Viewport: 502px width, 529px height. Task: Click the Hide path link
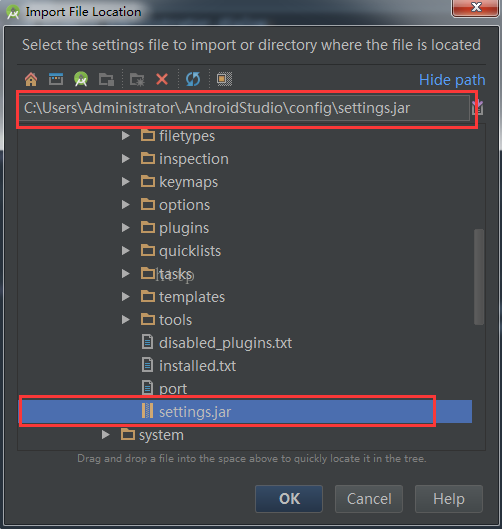[x=452, y=80]
